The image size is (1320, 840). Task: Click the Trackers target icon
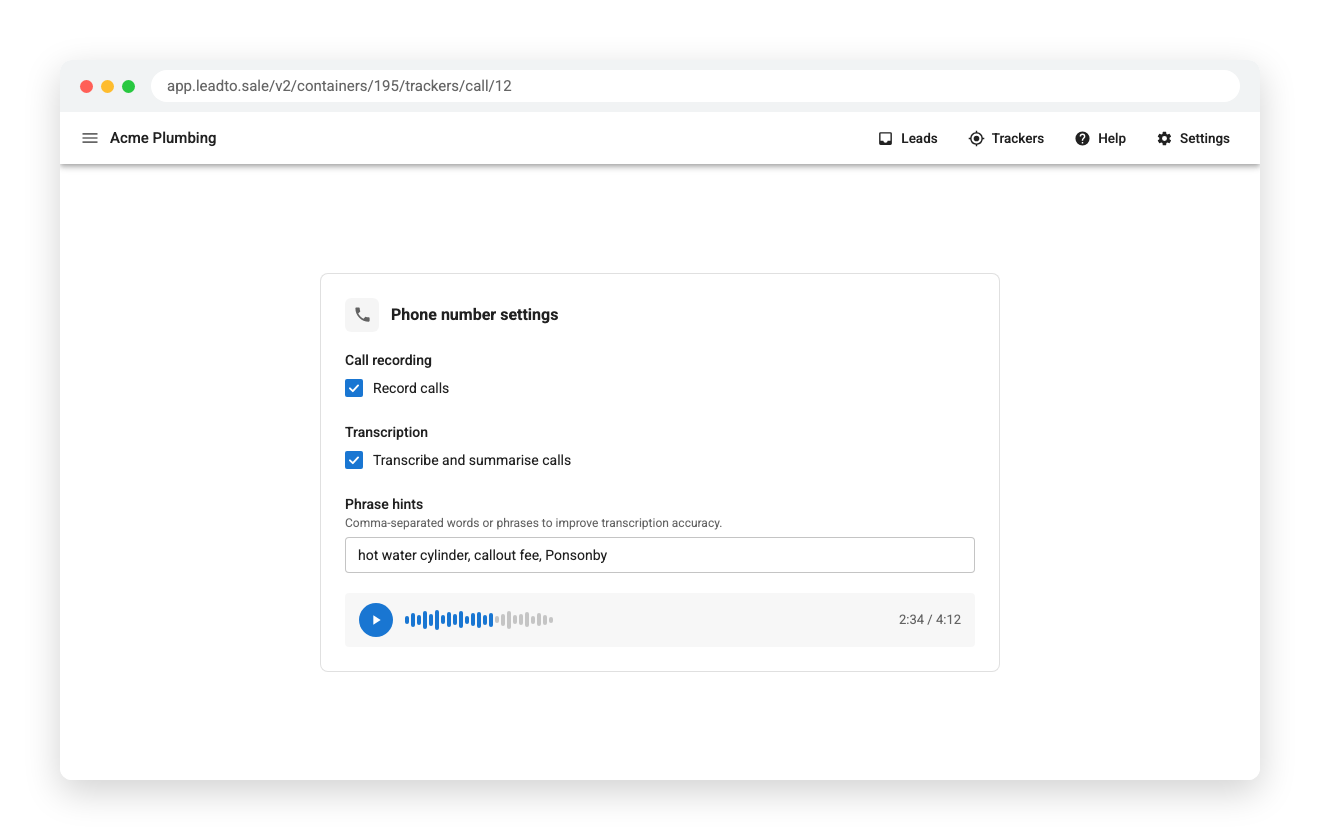coord(976,139)
